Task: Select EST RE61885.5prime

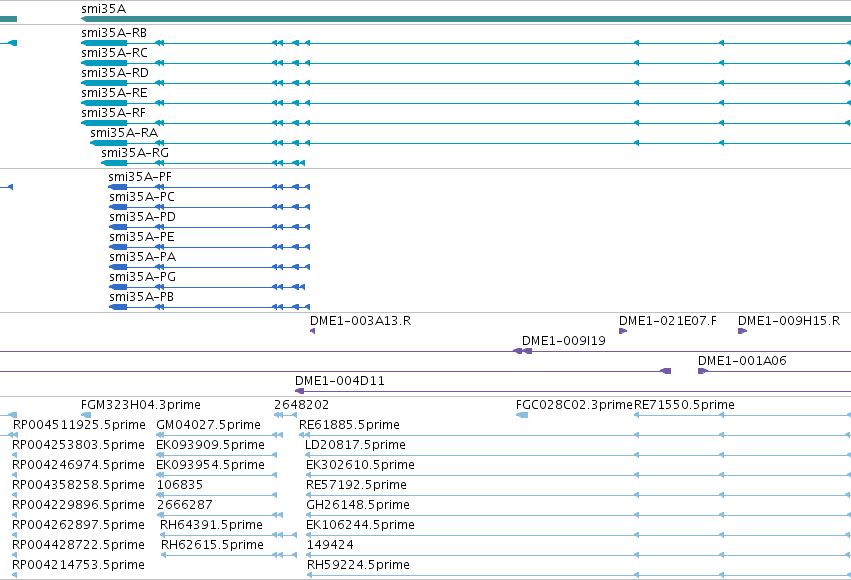Action: click(x=350, y=425)
